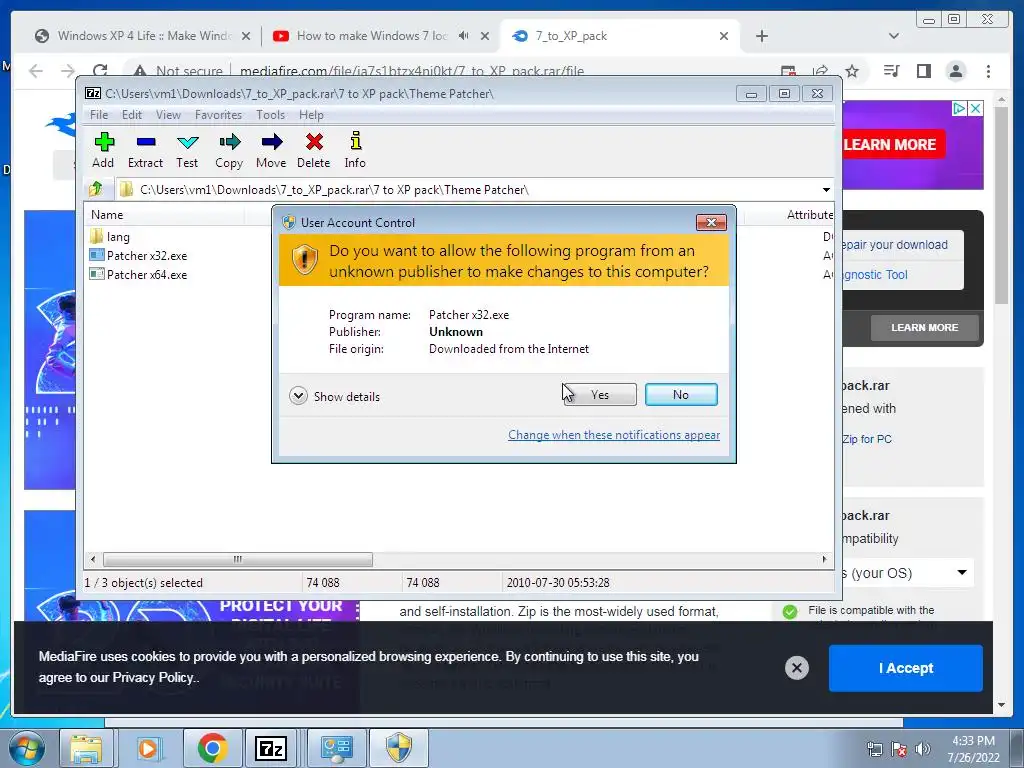
Task: Expand Show details in the UAC dialog
Action: [x=334, y=396]
